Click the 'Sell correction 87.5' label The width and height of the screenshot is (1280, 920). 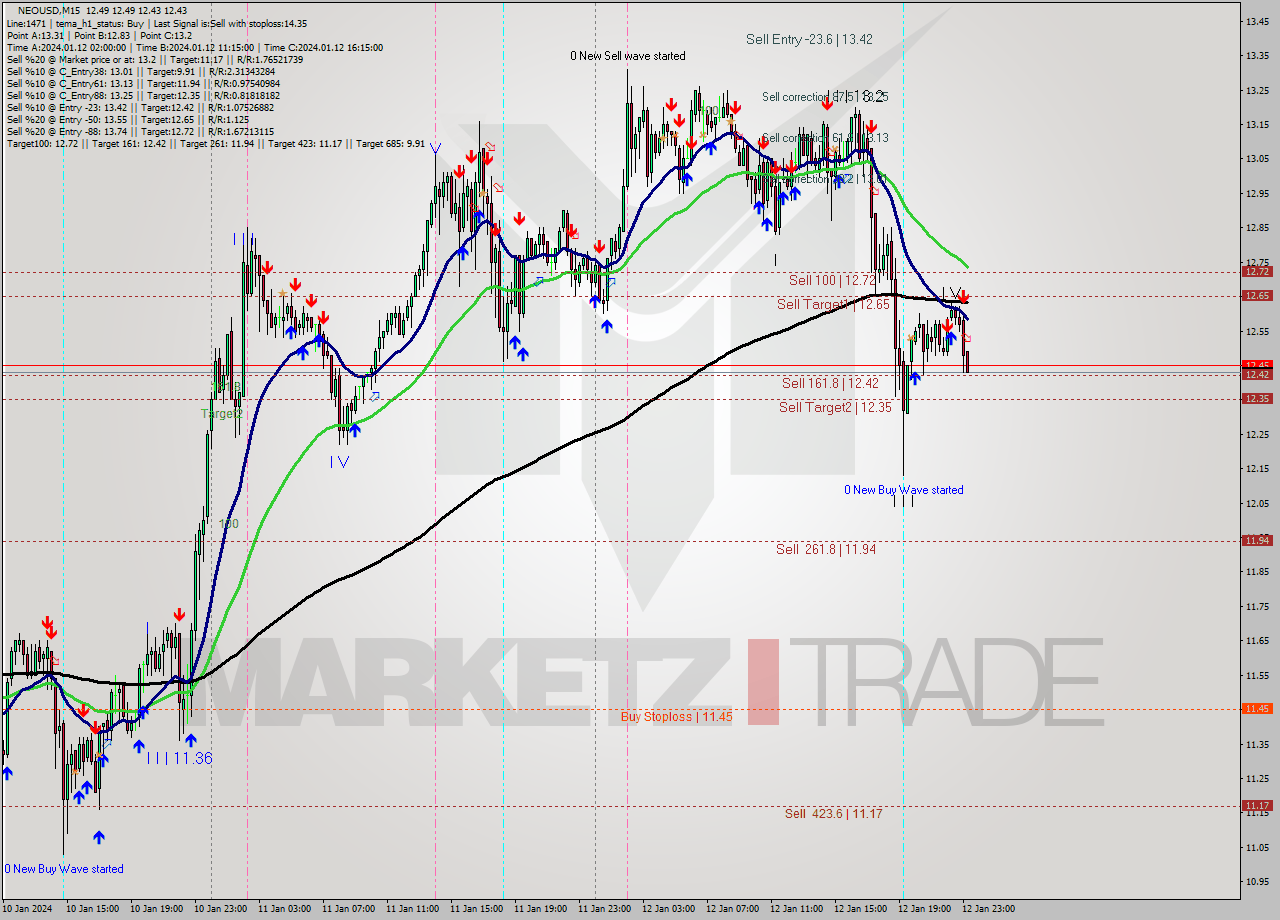click(823, 97)
